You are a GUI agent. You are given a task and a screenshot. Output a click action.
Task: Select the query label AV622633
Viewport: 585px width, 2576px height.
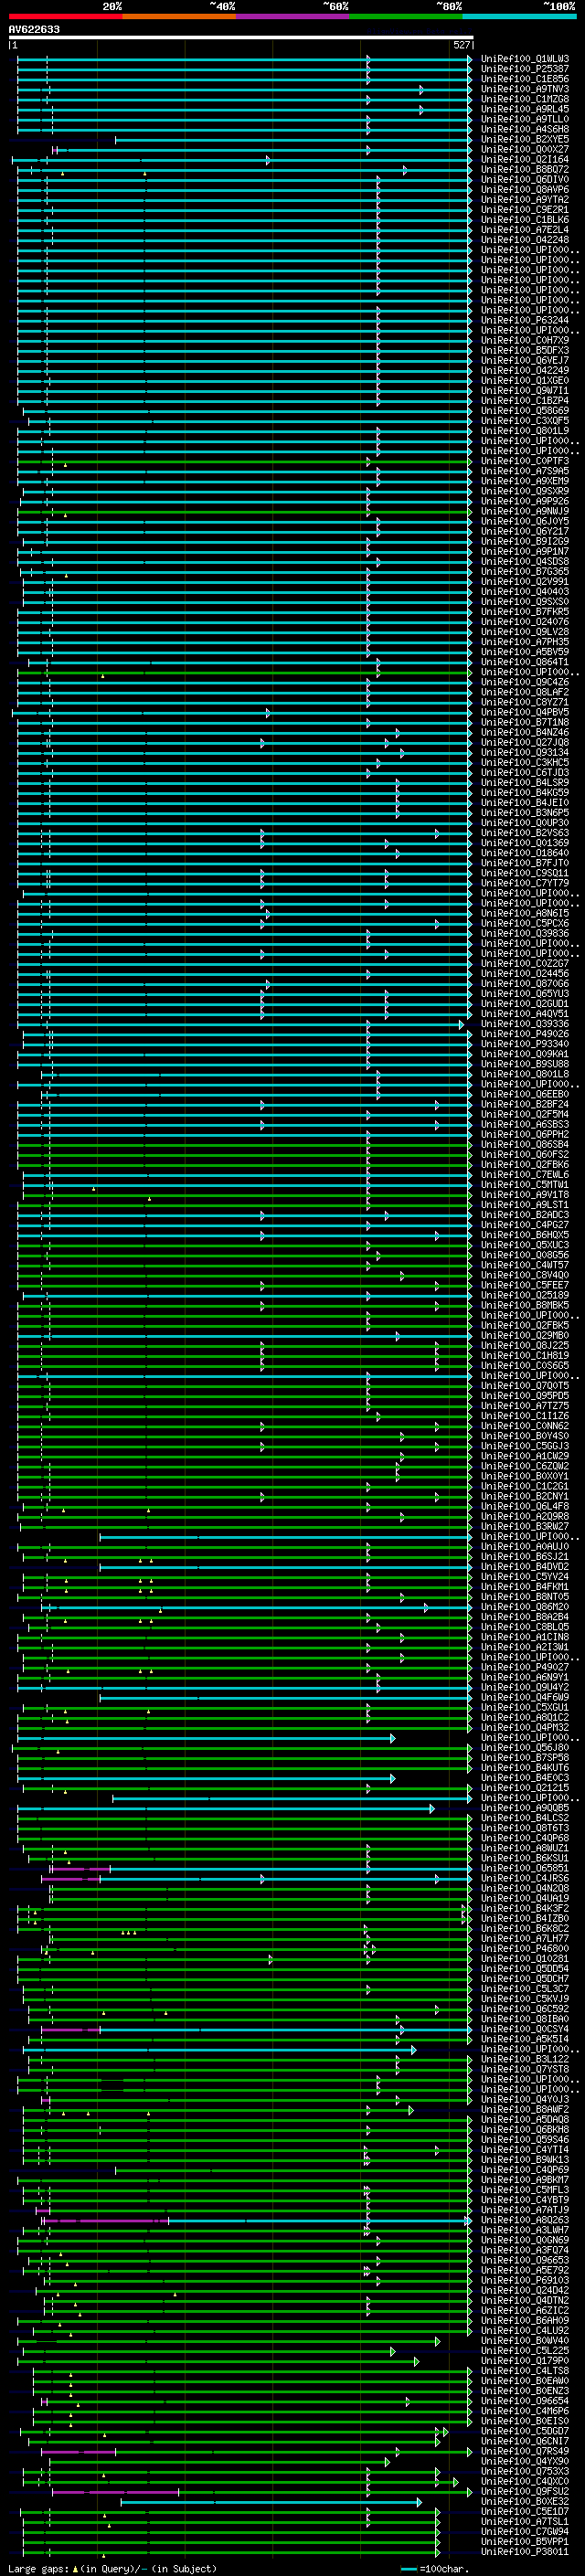click(x=34, y=29)
